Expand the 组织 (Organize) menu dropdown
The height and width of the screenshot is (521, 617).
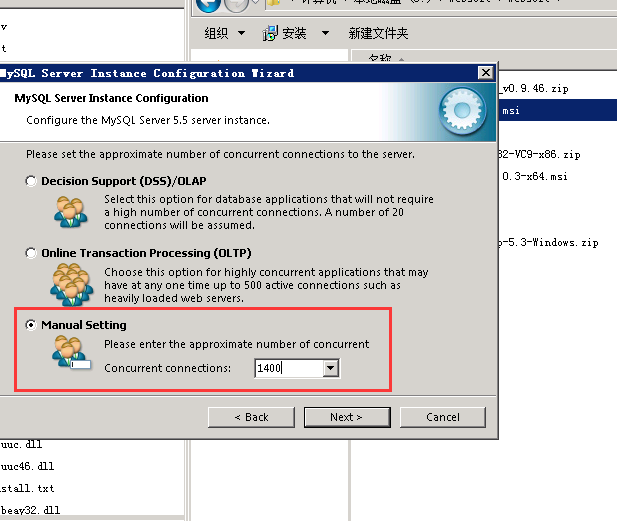tap(239, 34)
